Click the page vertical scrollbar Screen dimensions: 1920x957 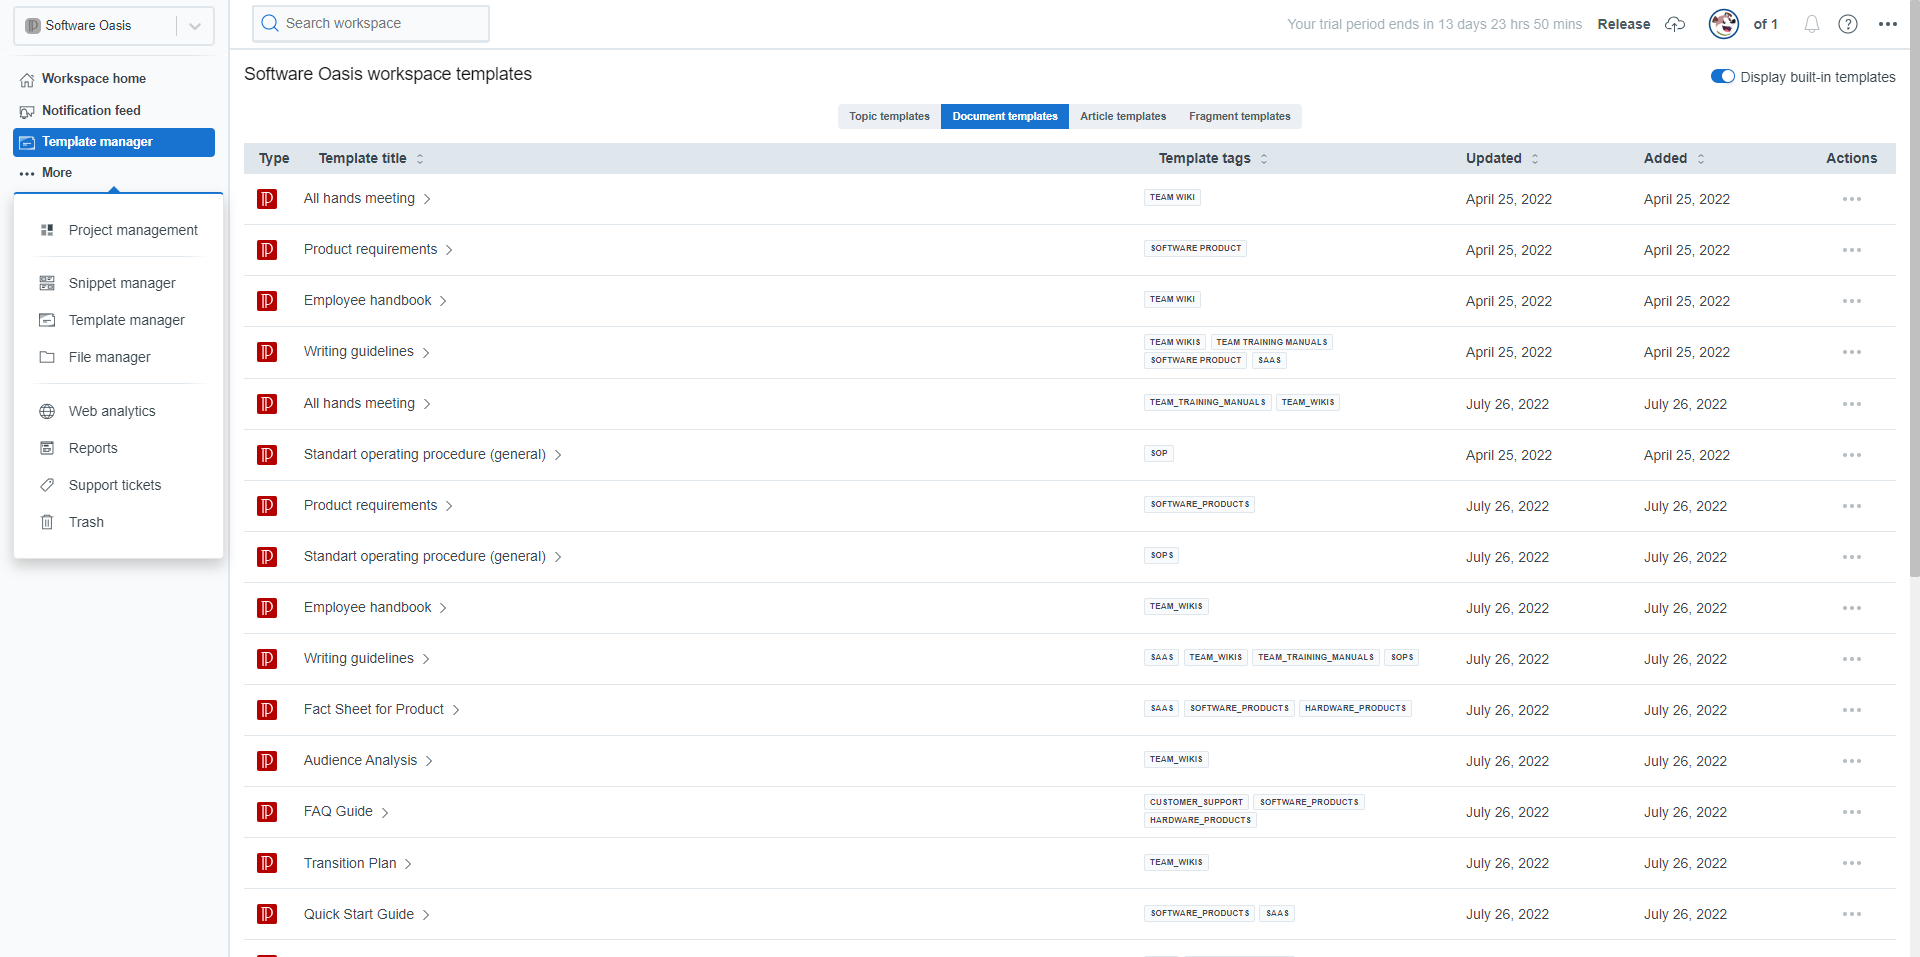(1914, 290)
